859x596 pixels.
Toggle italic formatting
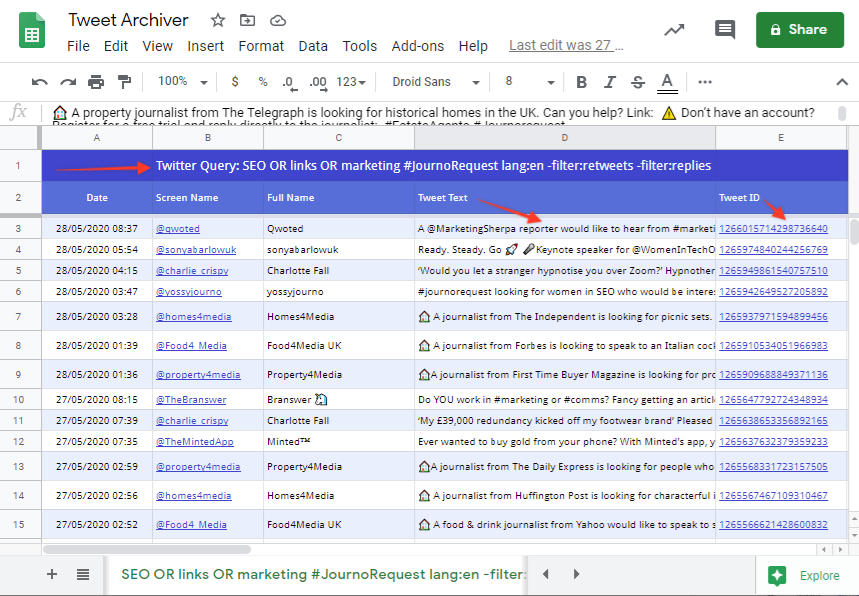click(x=609, y=82)
